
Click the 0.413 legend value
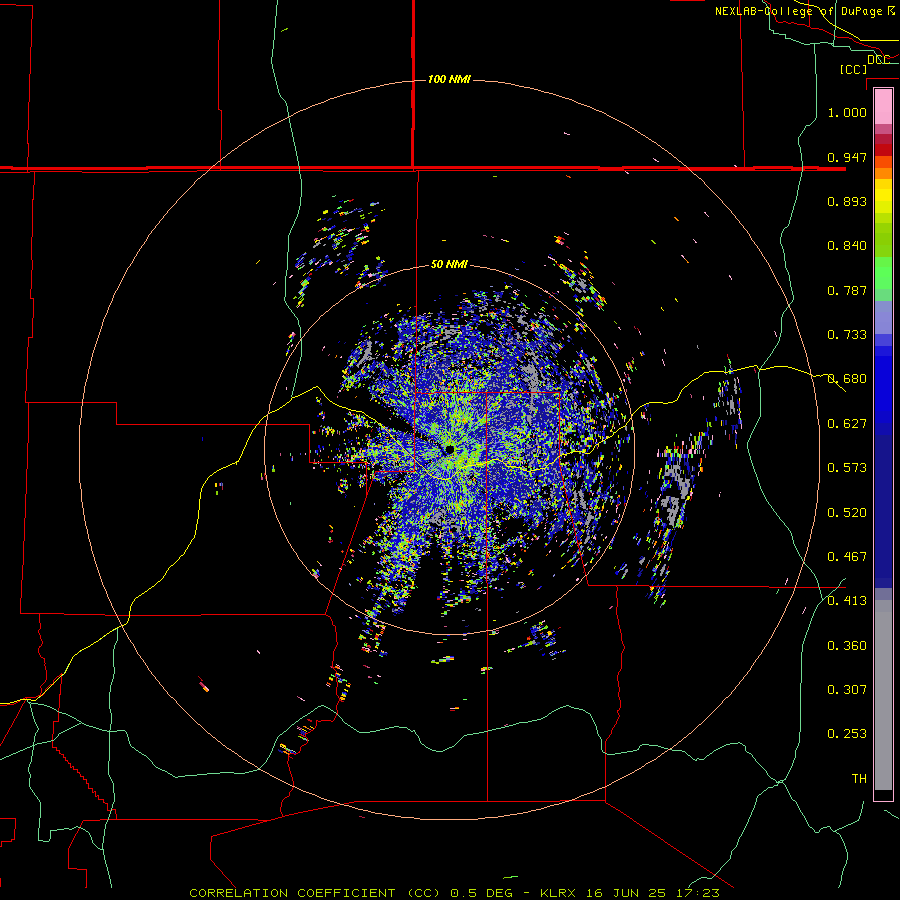click(x=847, y=601)
